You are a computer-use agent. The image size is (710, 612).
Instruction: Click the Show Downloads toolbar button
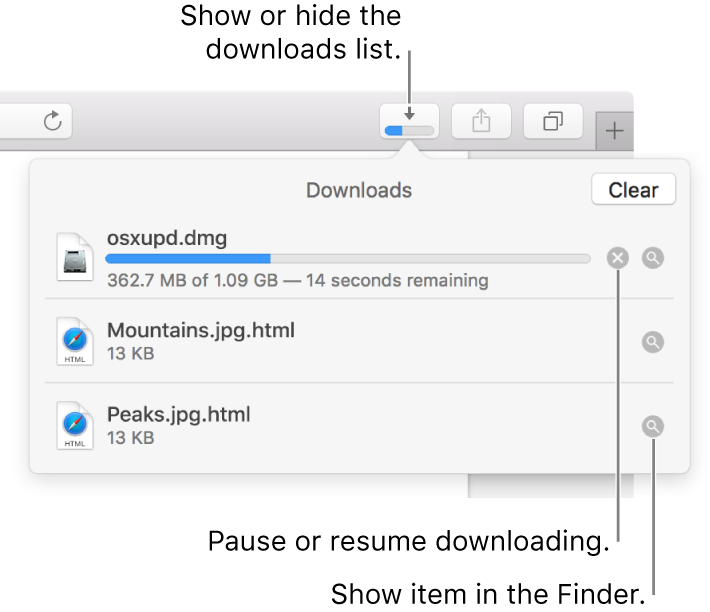(409, 122)
